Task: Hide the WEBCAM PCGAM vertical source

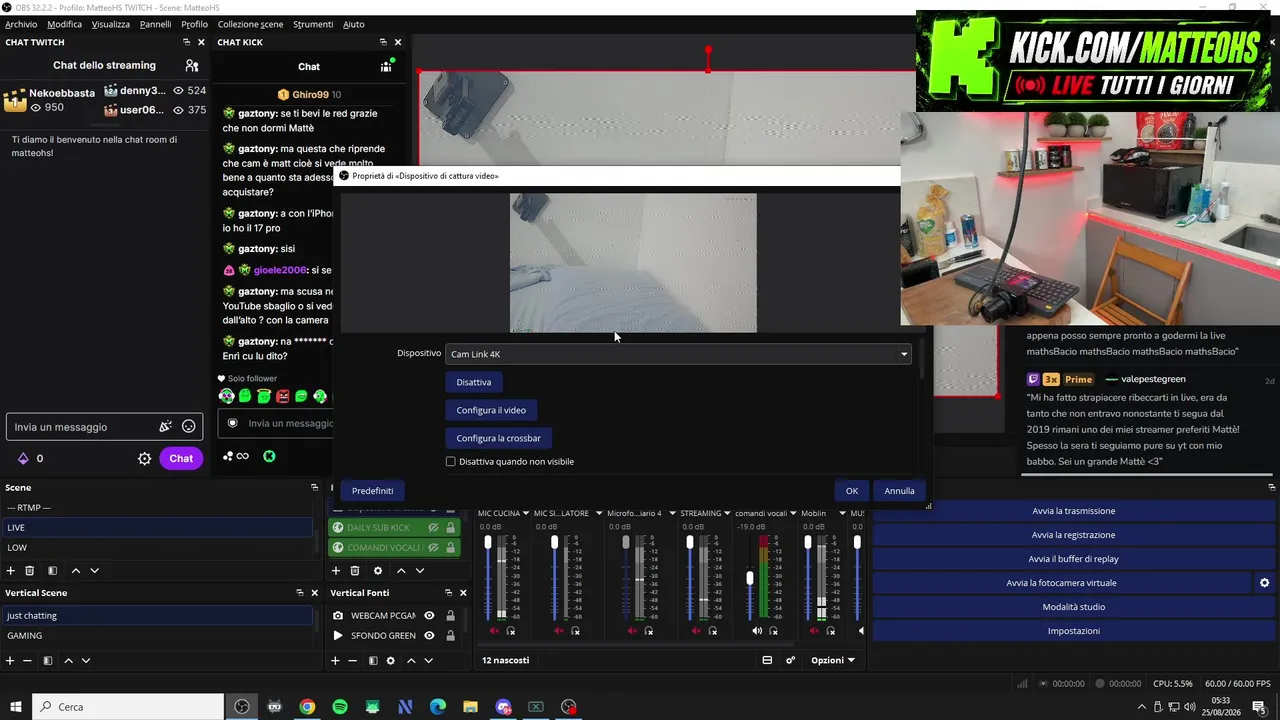Action: (x=429, y=616)
